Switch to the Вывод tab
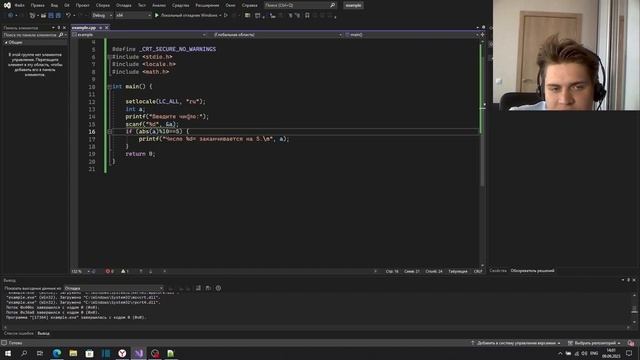The image size is (640, 360). 44,333
